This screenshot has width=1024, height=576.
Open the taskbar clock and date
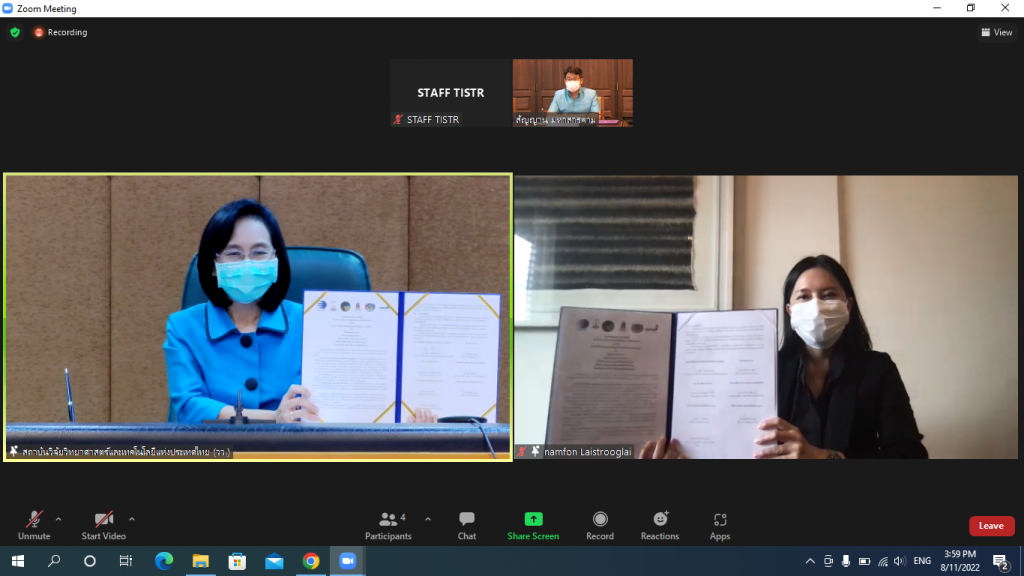(960, 561)
